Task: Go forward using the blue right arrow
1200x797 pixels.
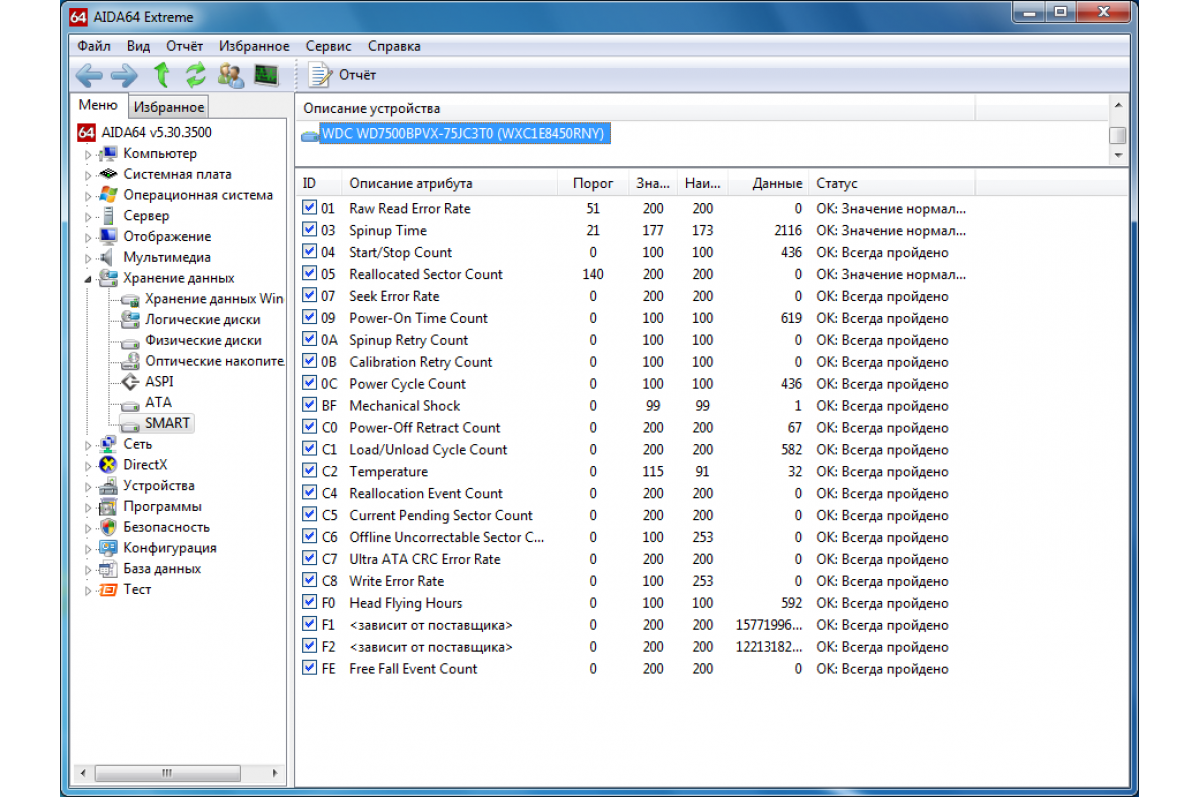Action: click(x=124, y=75)
